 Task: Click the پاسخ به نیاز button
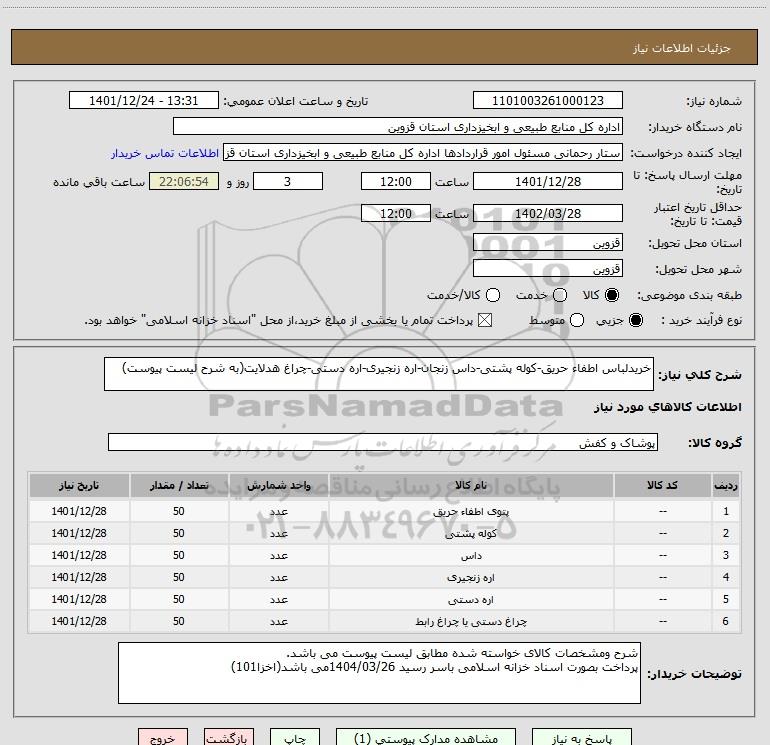[581, 738]
